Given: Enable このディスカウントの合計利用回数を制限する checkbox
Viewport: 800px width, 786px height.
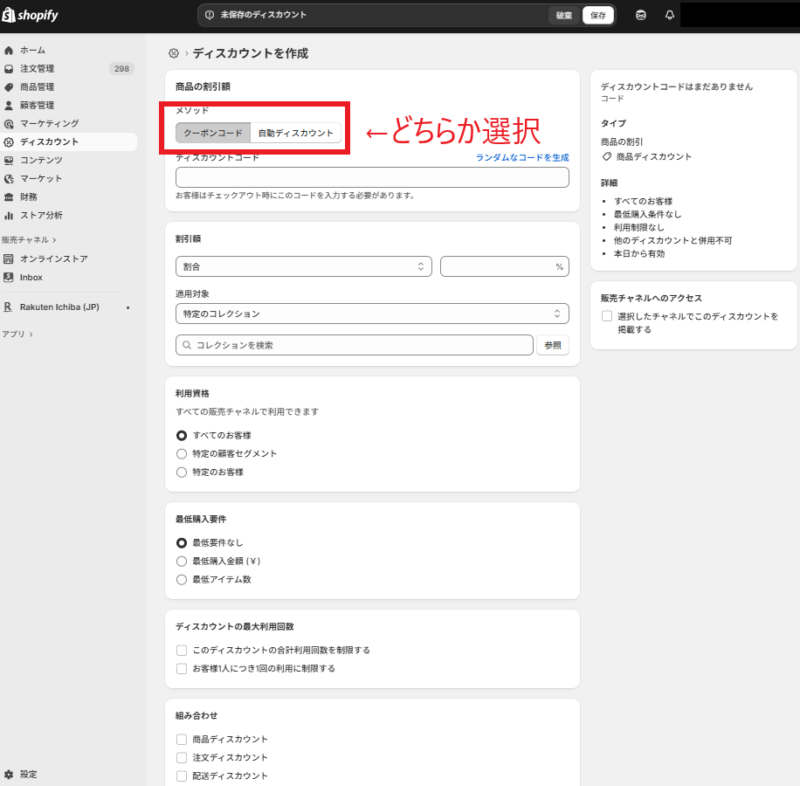Looking at the screenshot, I should (181, 650).
